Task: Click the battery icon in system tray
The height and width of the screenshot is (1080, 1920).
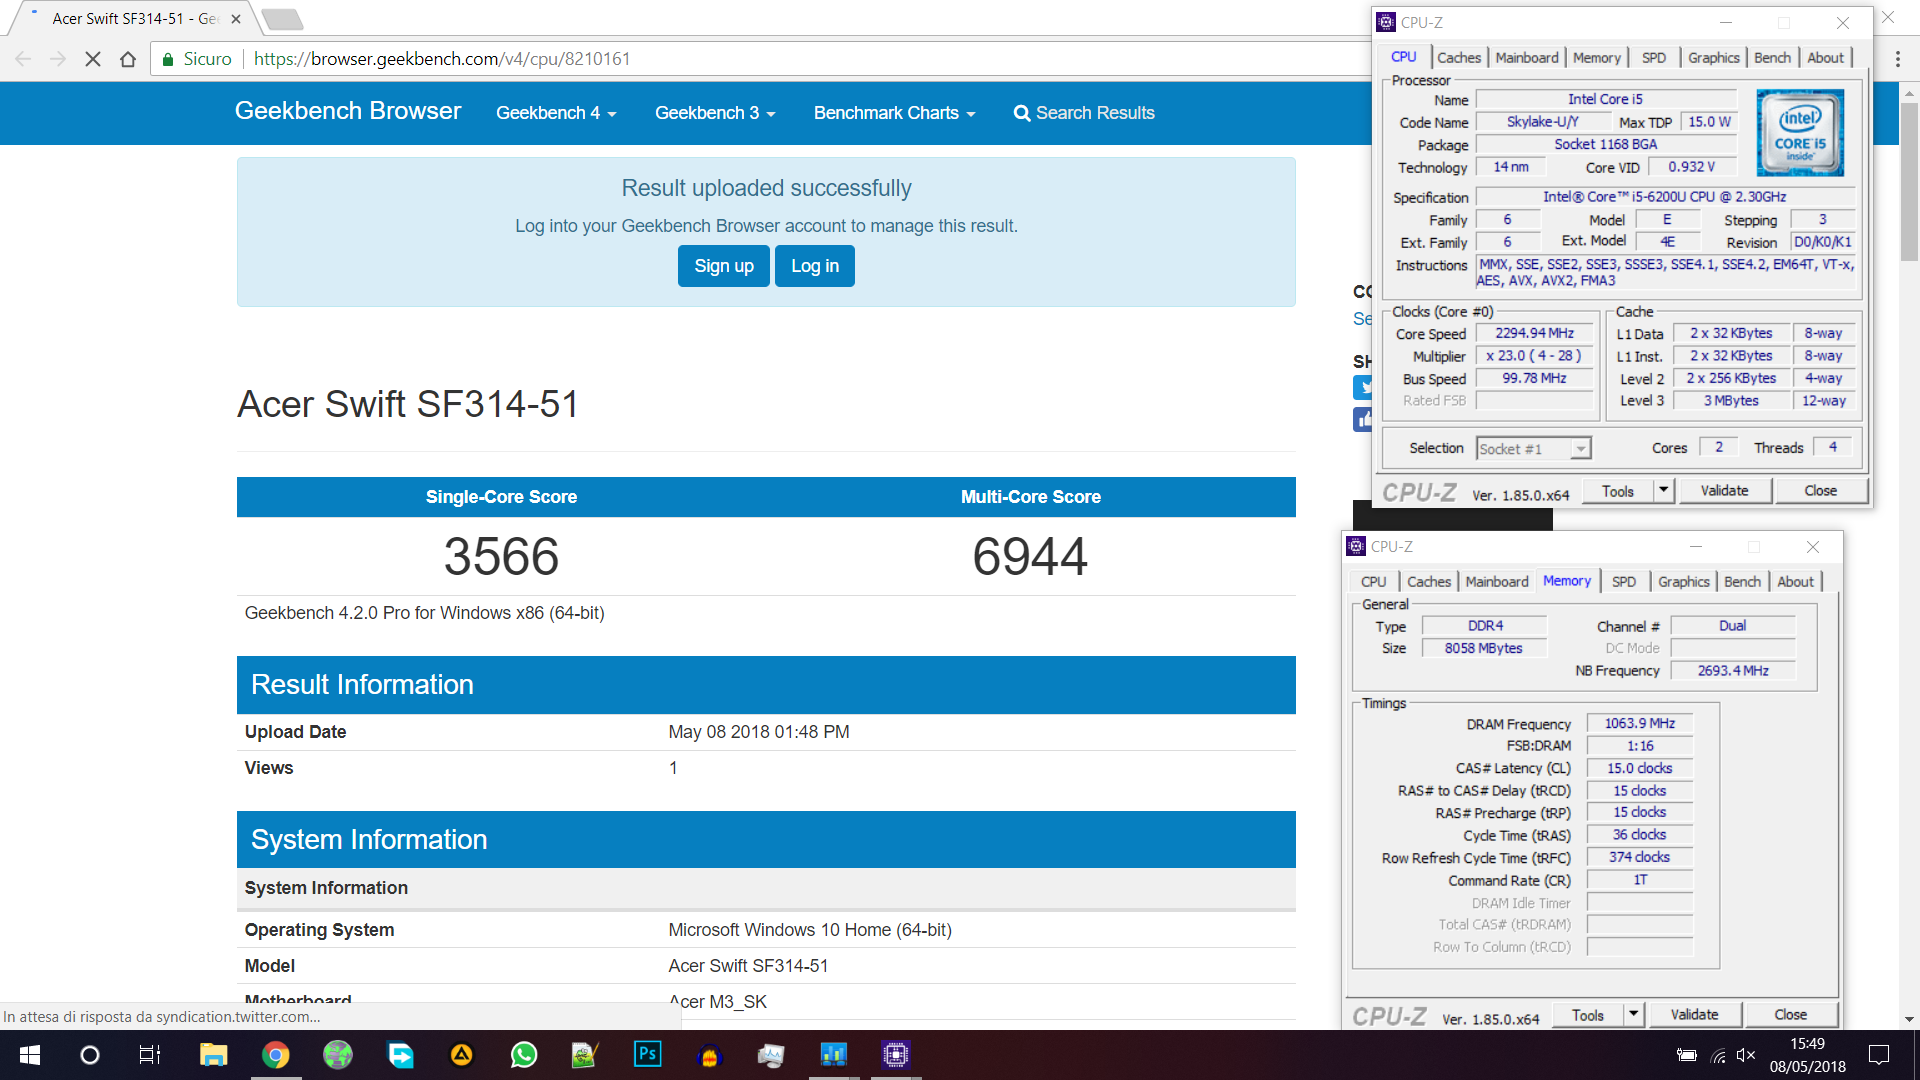Action: pyautogui.click(x=1687, y=1055)
